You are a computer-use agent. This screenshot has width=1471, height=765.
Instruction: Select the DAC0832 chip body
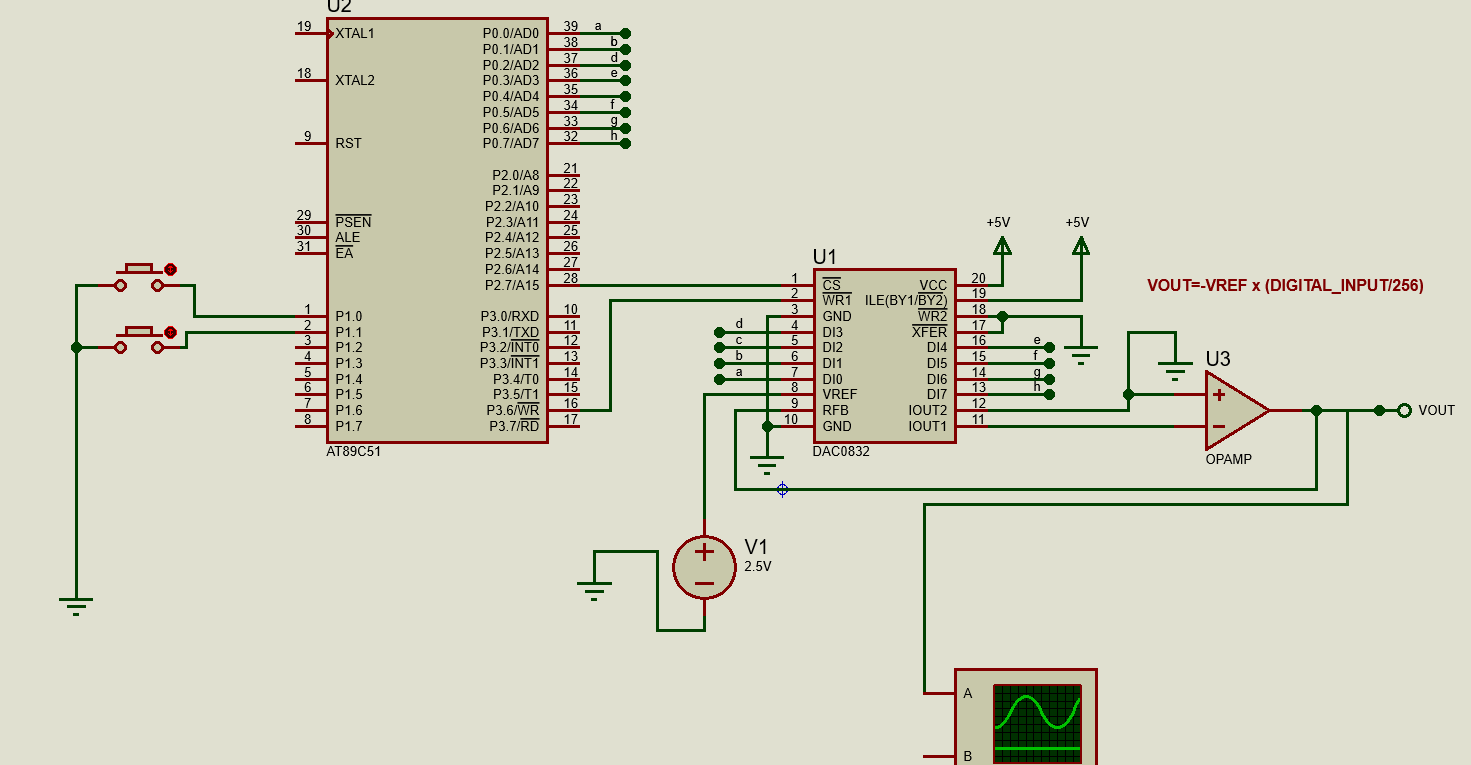(884, 355)
